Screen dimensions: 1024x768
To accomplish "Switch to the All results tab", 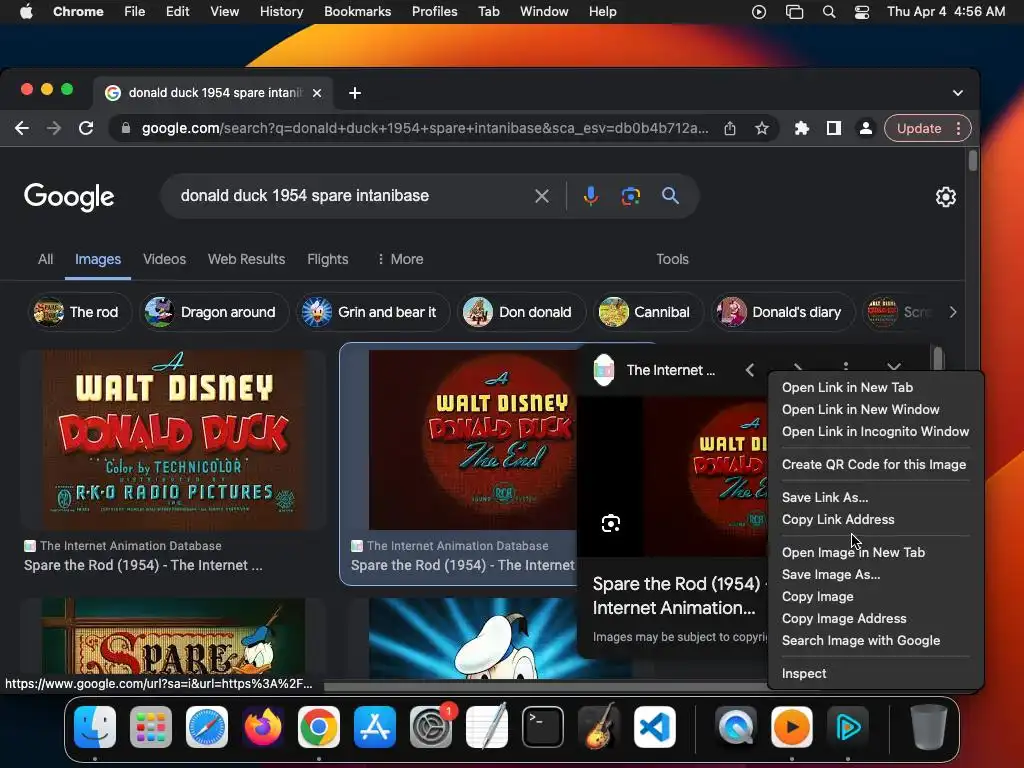I will 45,259.
